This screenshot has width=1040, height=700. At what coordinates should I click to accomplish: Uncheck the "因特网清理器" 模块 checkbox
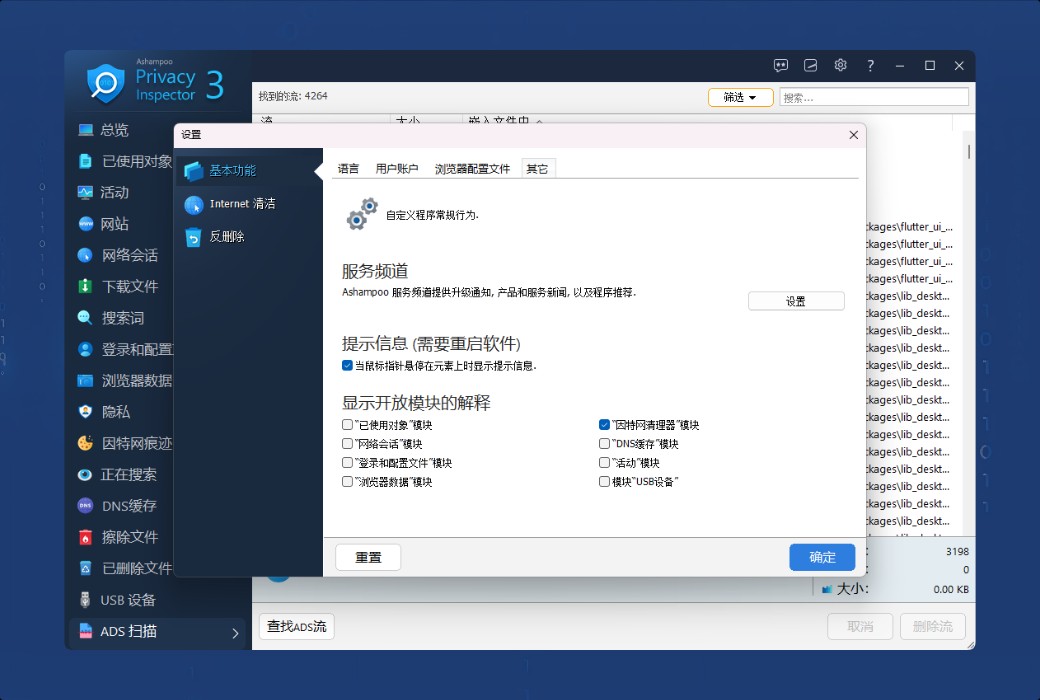(x=604, y=425)
